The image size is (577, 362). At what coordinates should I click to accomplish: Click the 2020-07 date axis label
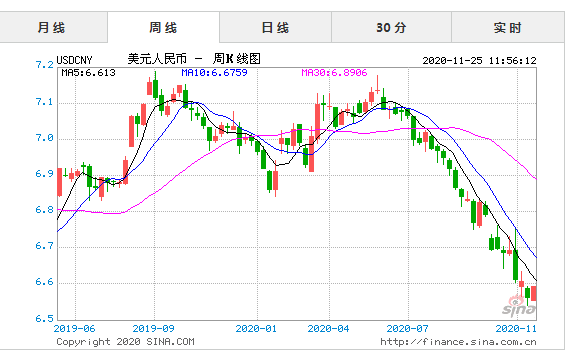point(407,329)
